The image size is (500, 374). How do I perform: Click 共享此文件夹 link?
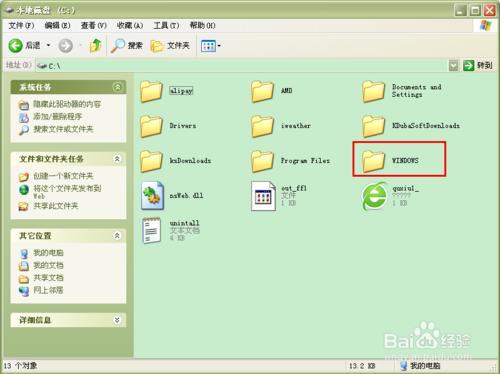[x=56, y=206]
